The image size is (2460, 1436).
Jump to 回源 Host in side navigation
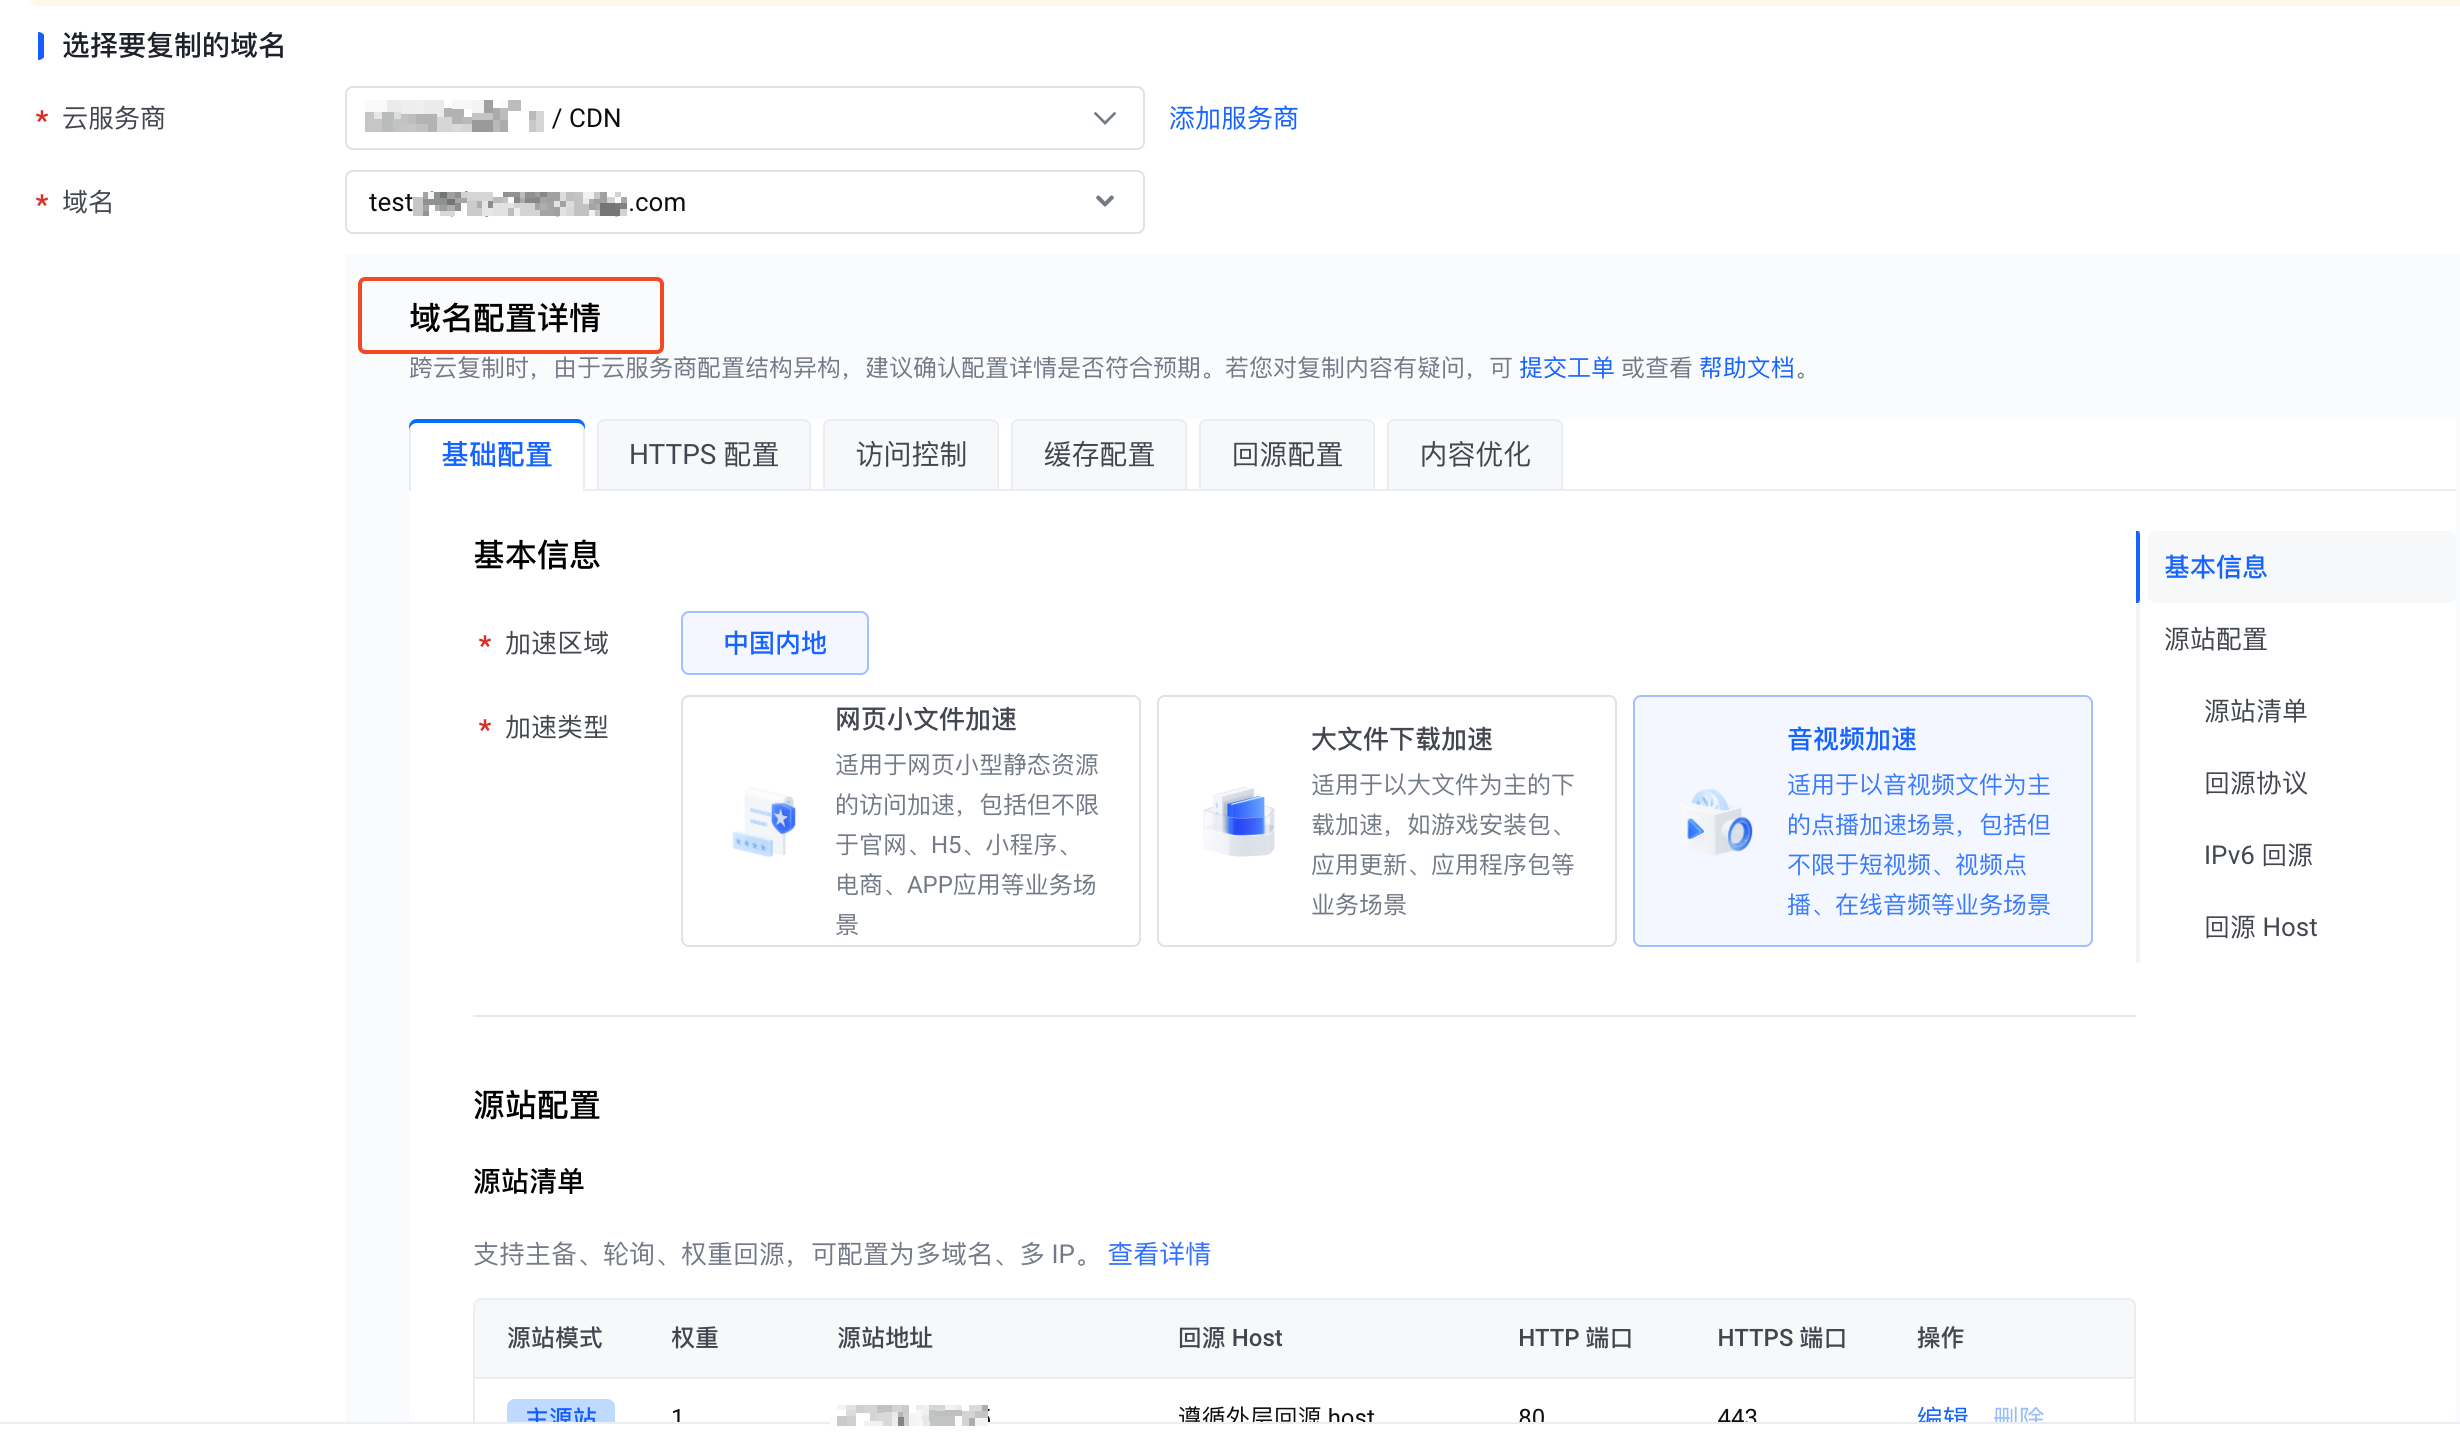[x=2260, y=927]
